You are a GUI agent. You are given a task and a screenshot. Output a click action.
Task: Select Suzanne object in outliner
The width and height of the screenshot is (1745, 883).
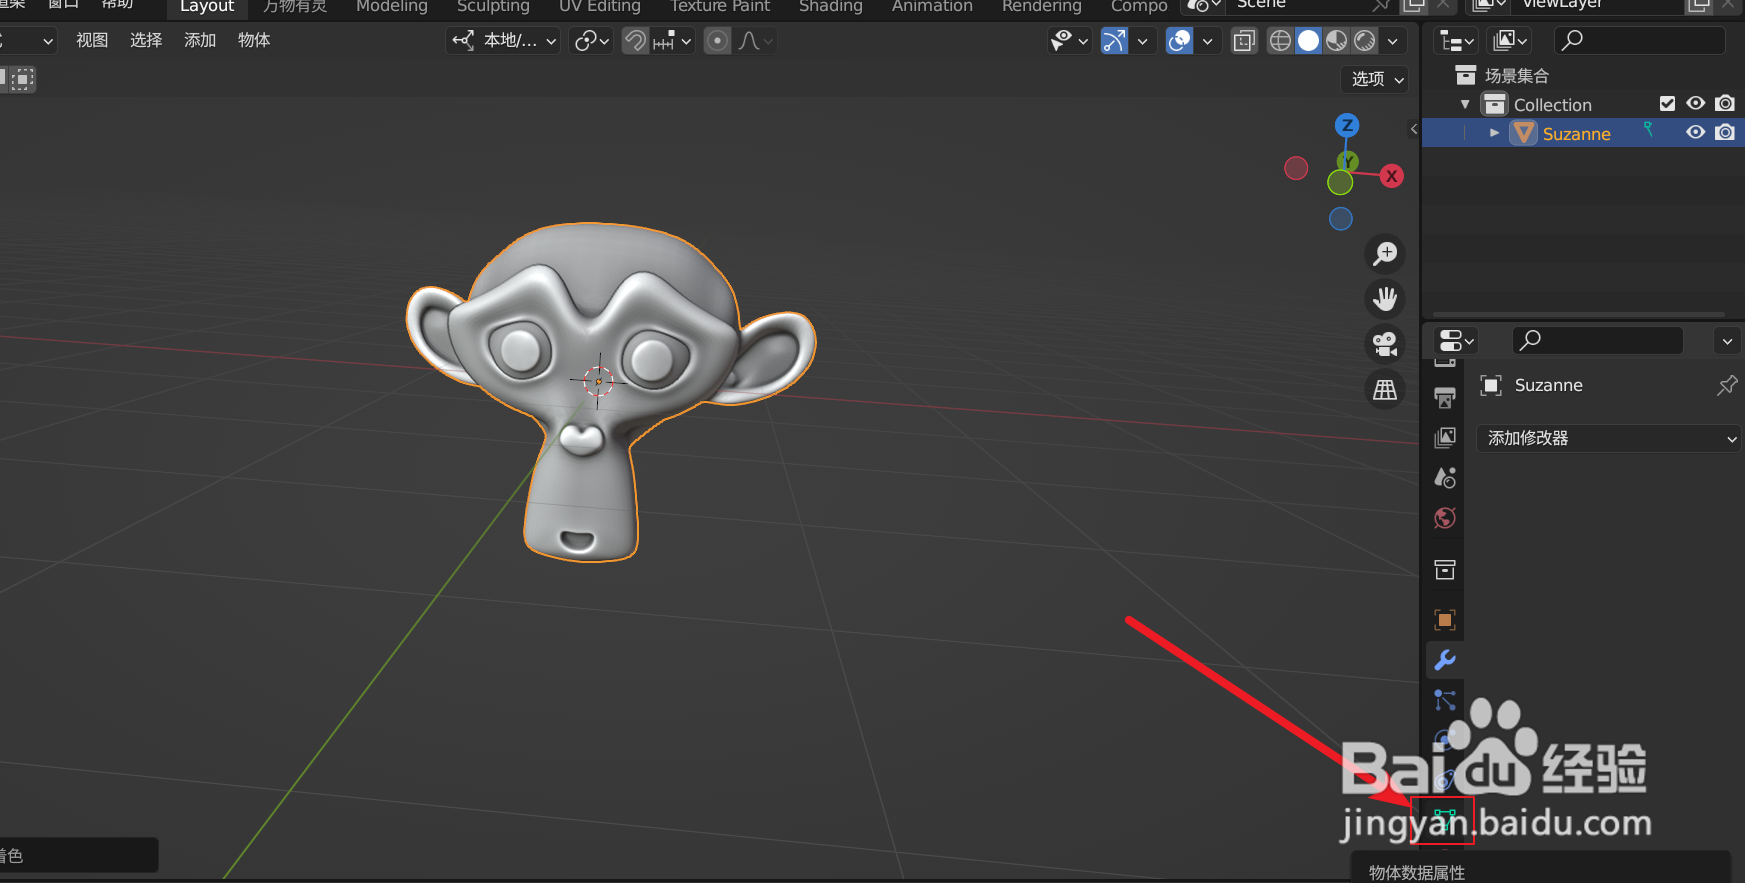[x=1576, y=134]
